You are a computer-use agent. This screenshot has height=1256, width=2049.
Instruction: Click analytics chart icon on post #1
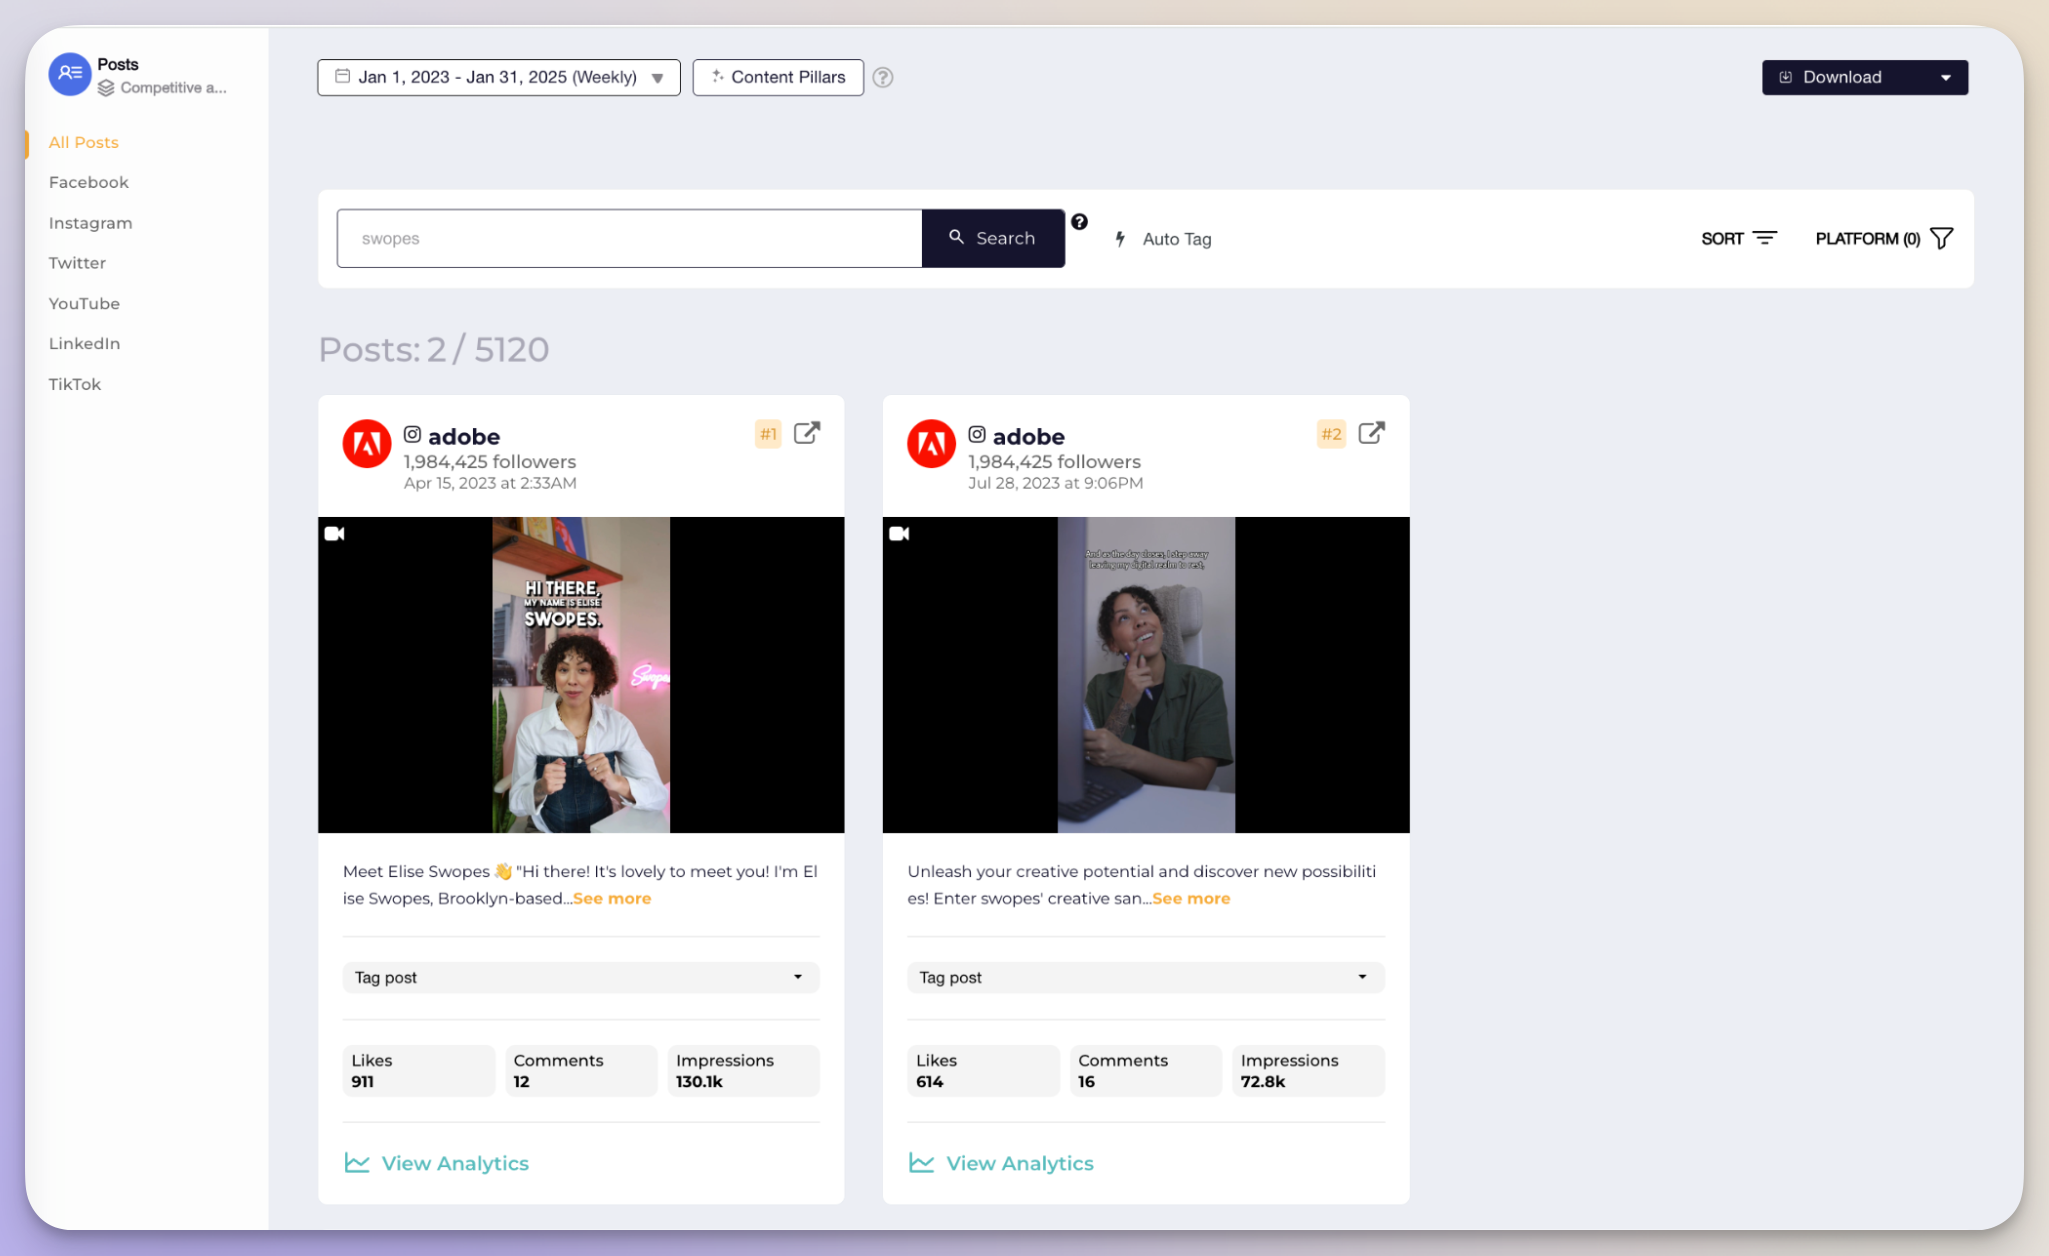[357, 1163]
